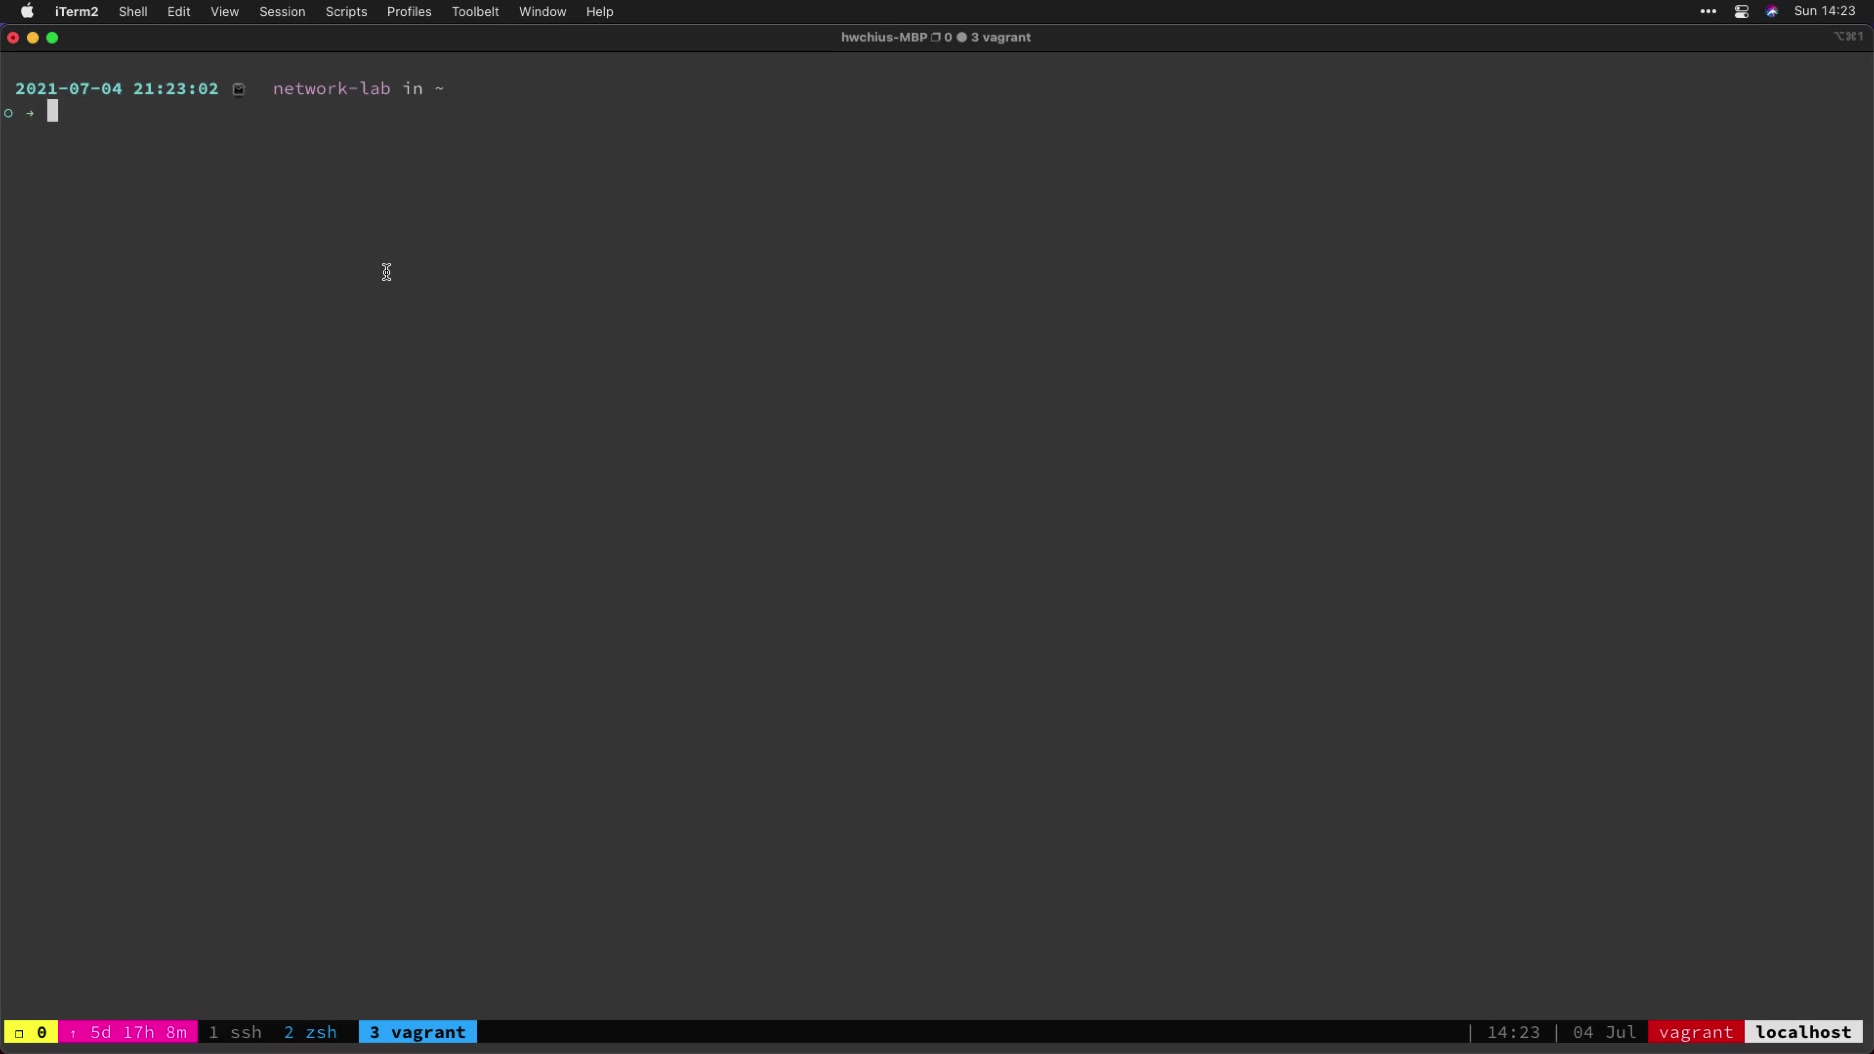
Task: Open the Toolbelt menu
Action: tap(475, 11)
